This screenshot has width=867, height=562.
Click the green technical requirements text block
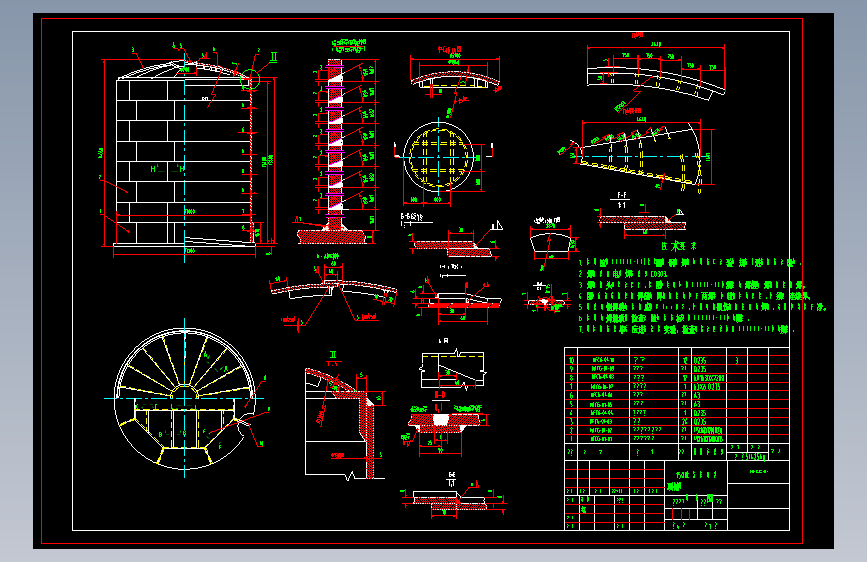(x=701, y=296)
